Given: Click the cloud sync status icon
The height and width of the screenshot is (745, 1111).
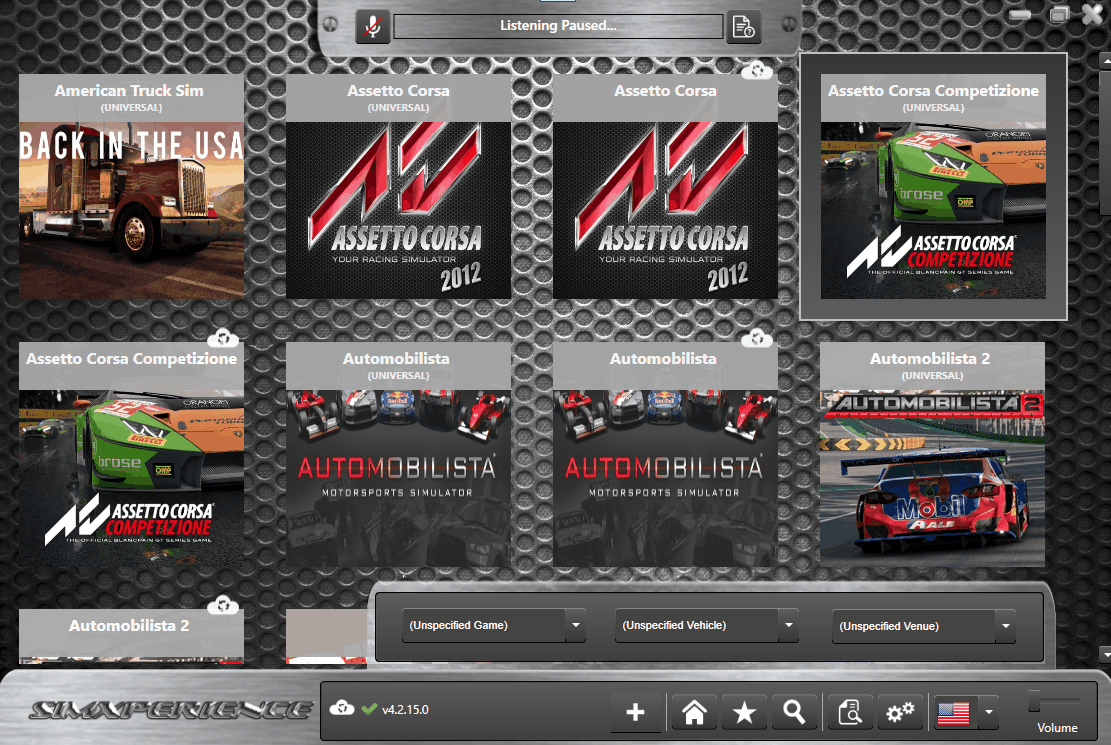Looking at the screenshot, I should tap(342, 709).
